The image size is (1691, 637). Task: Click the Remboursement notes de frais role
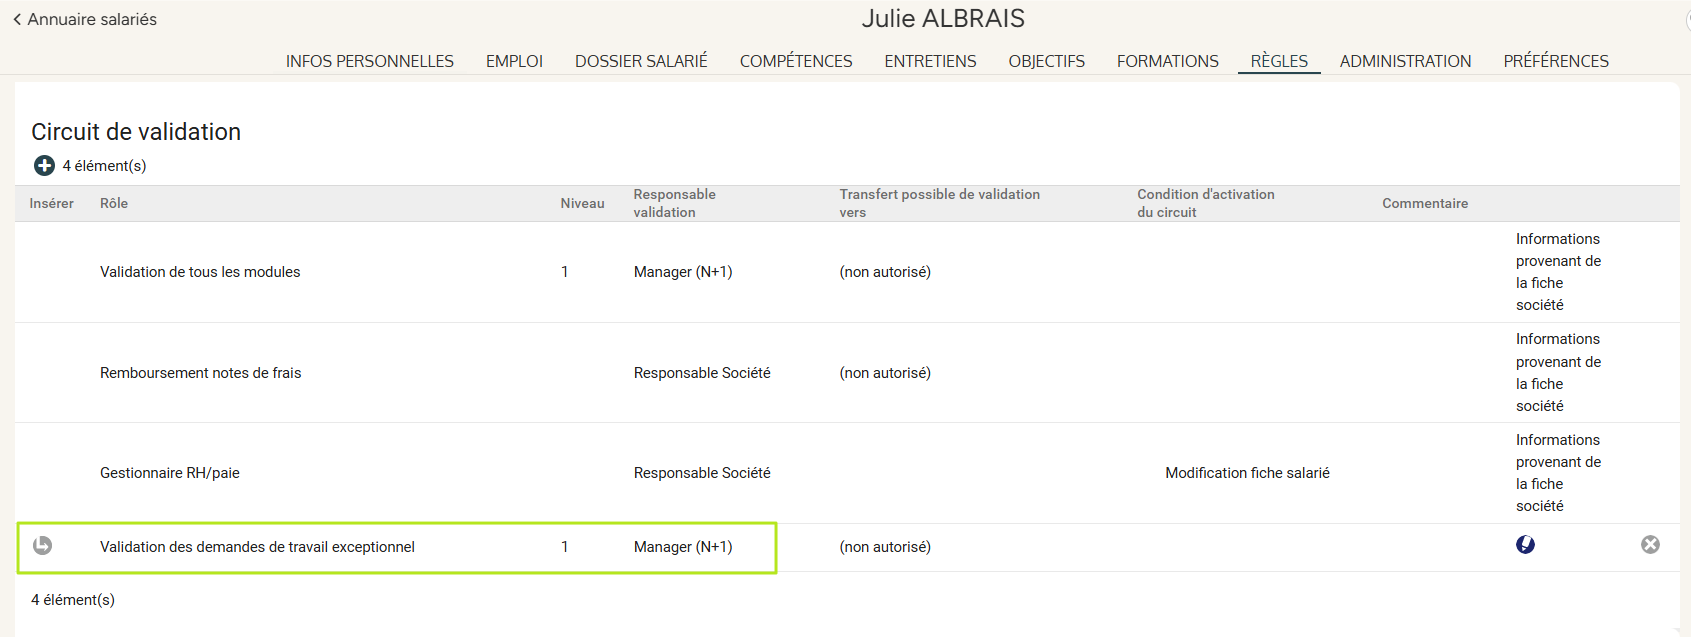(200, 373)
